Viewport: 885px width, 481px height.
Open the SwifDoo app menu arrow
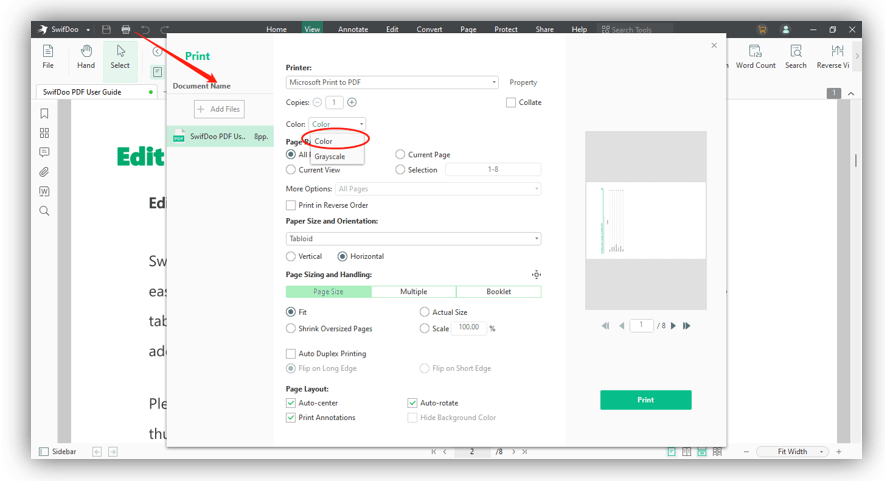pyautogui.click(x=88, y=29)
